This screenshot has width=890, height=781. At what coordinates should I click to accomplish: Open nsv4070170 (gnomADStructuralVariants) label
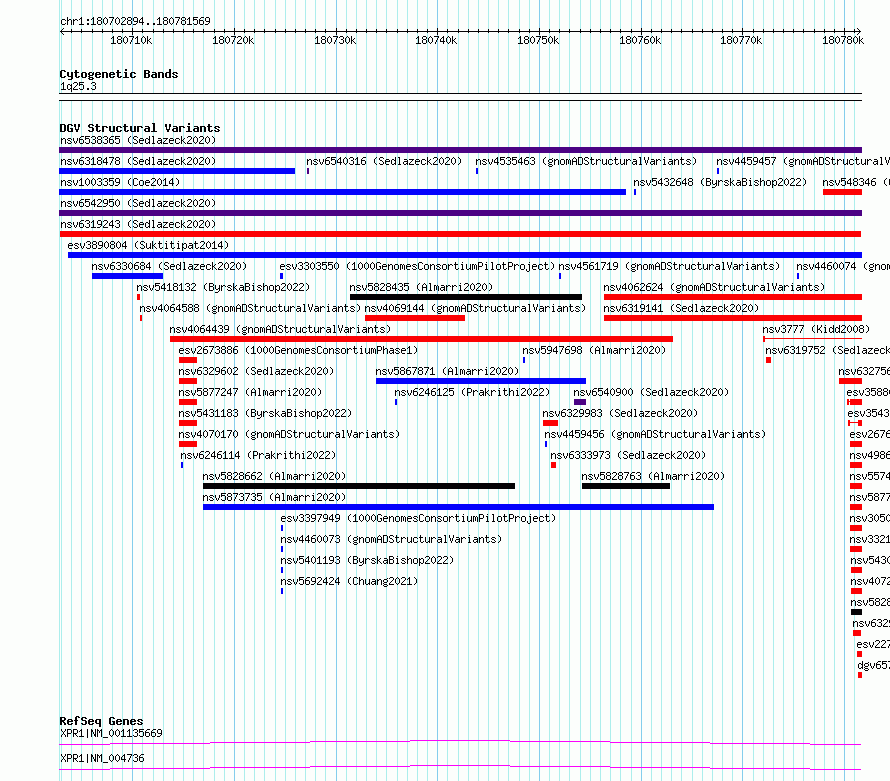[x=289, y=434]
